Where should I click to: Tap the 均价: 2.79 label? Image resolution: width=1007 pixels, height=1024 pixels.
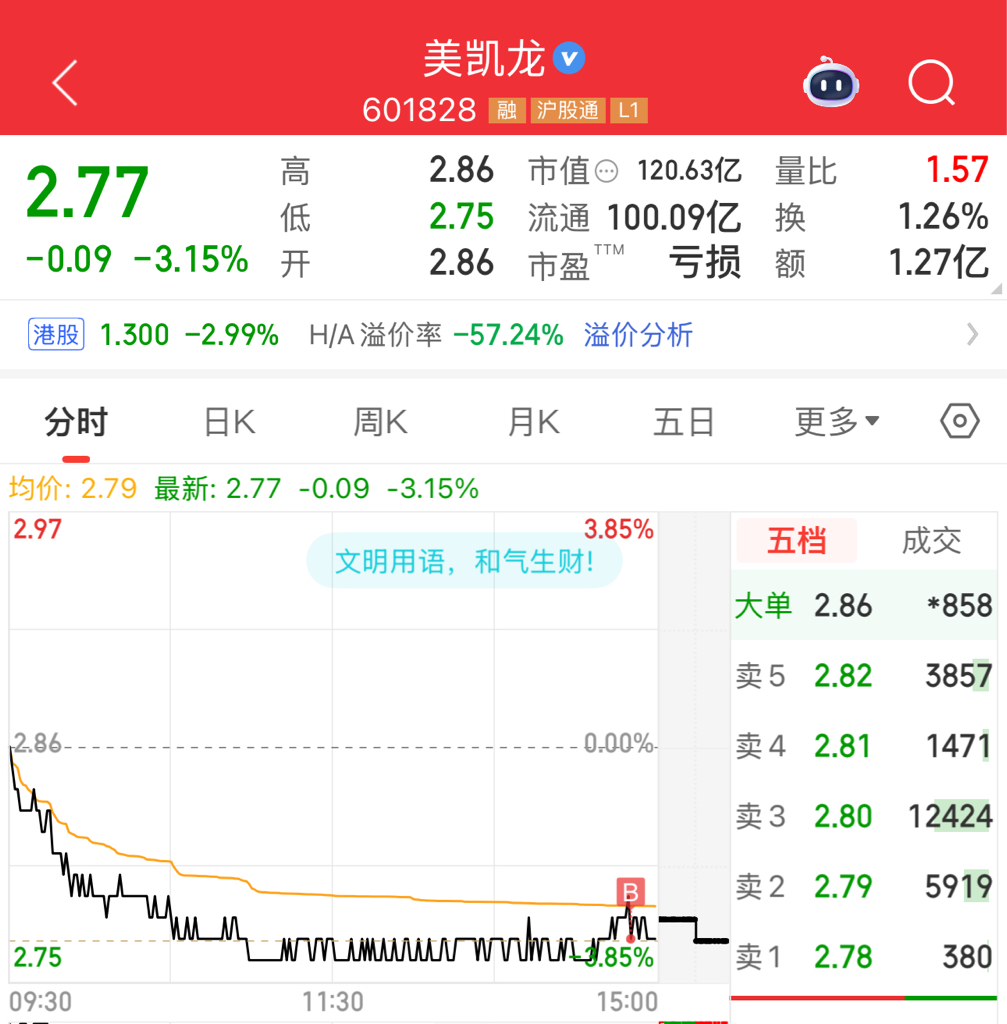(72, 488)
